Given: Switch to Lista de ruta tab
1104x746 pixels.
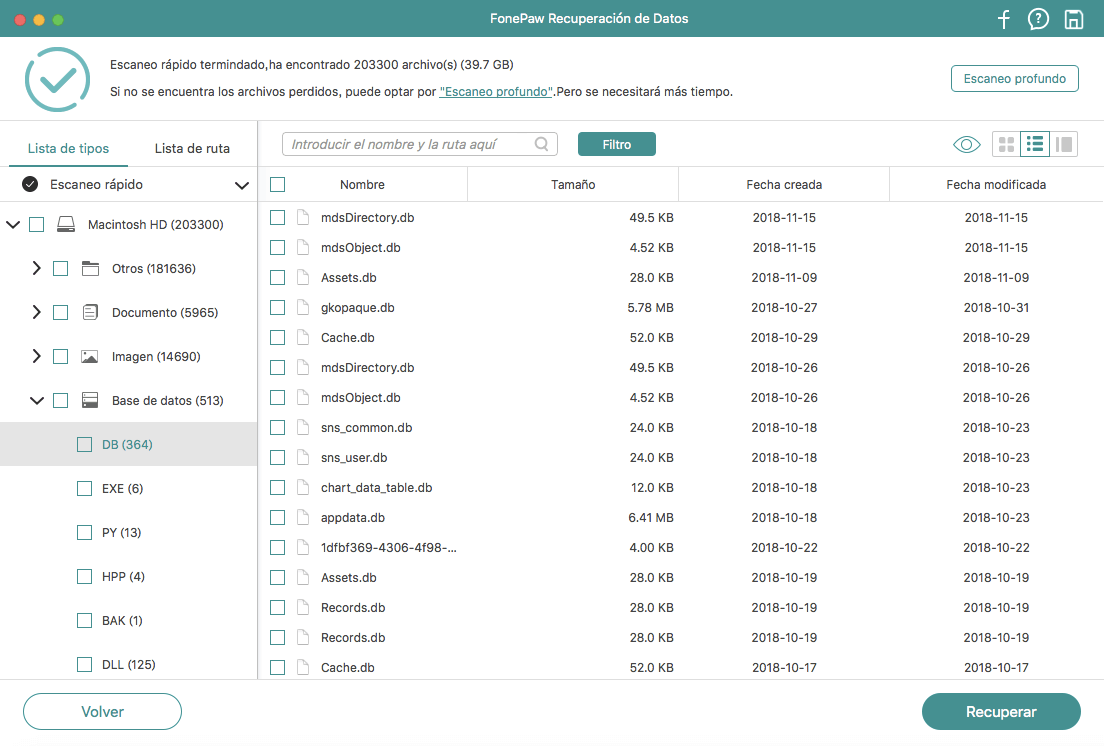Looking at the screenshot, I should [x=192, y=148].
